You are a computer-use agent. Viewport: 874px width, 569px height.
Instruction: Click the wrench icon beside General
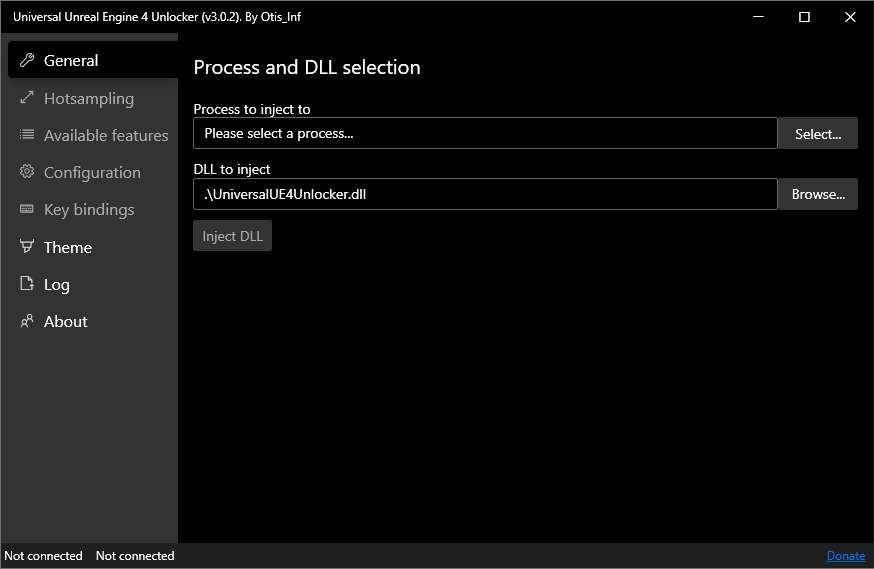[x=27, y=60]
